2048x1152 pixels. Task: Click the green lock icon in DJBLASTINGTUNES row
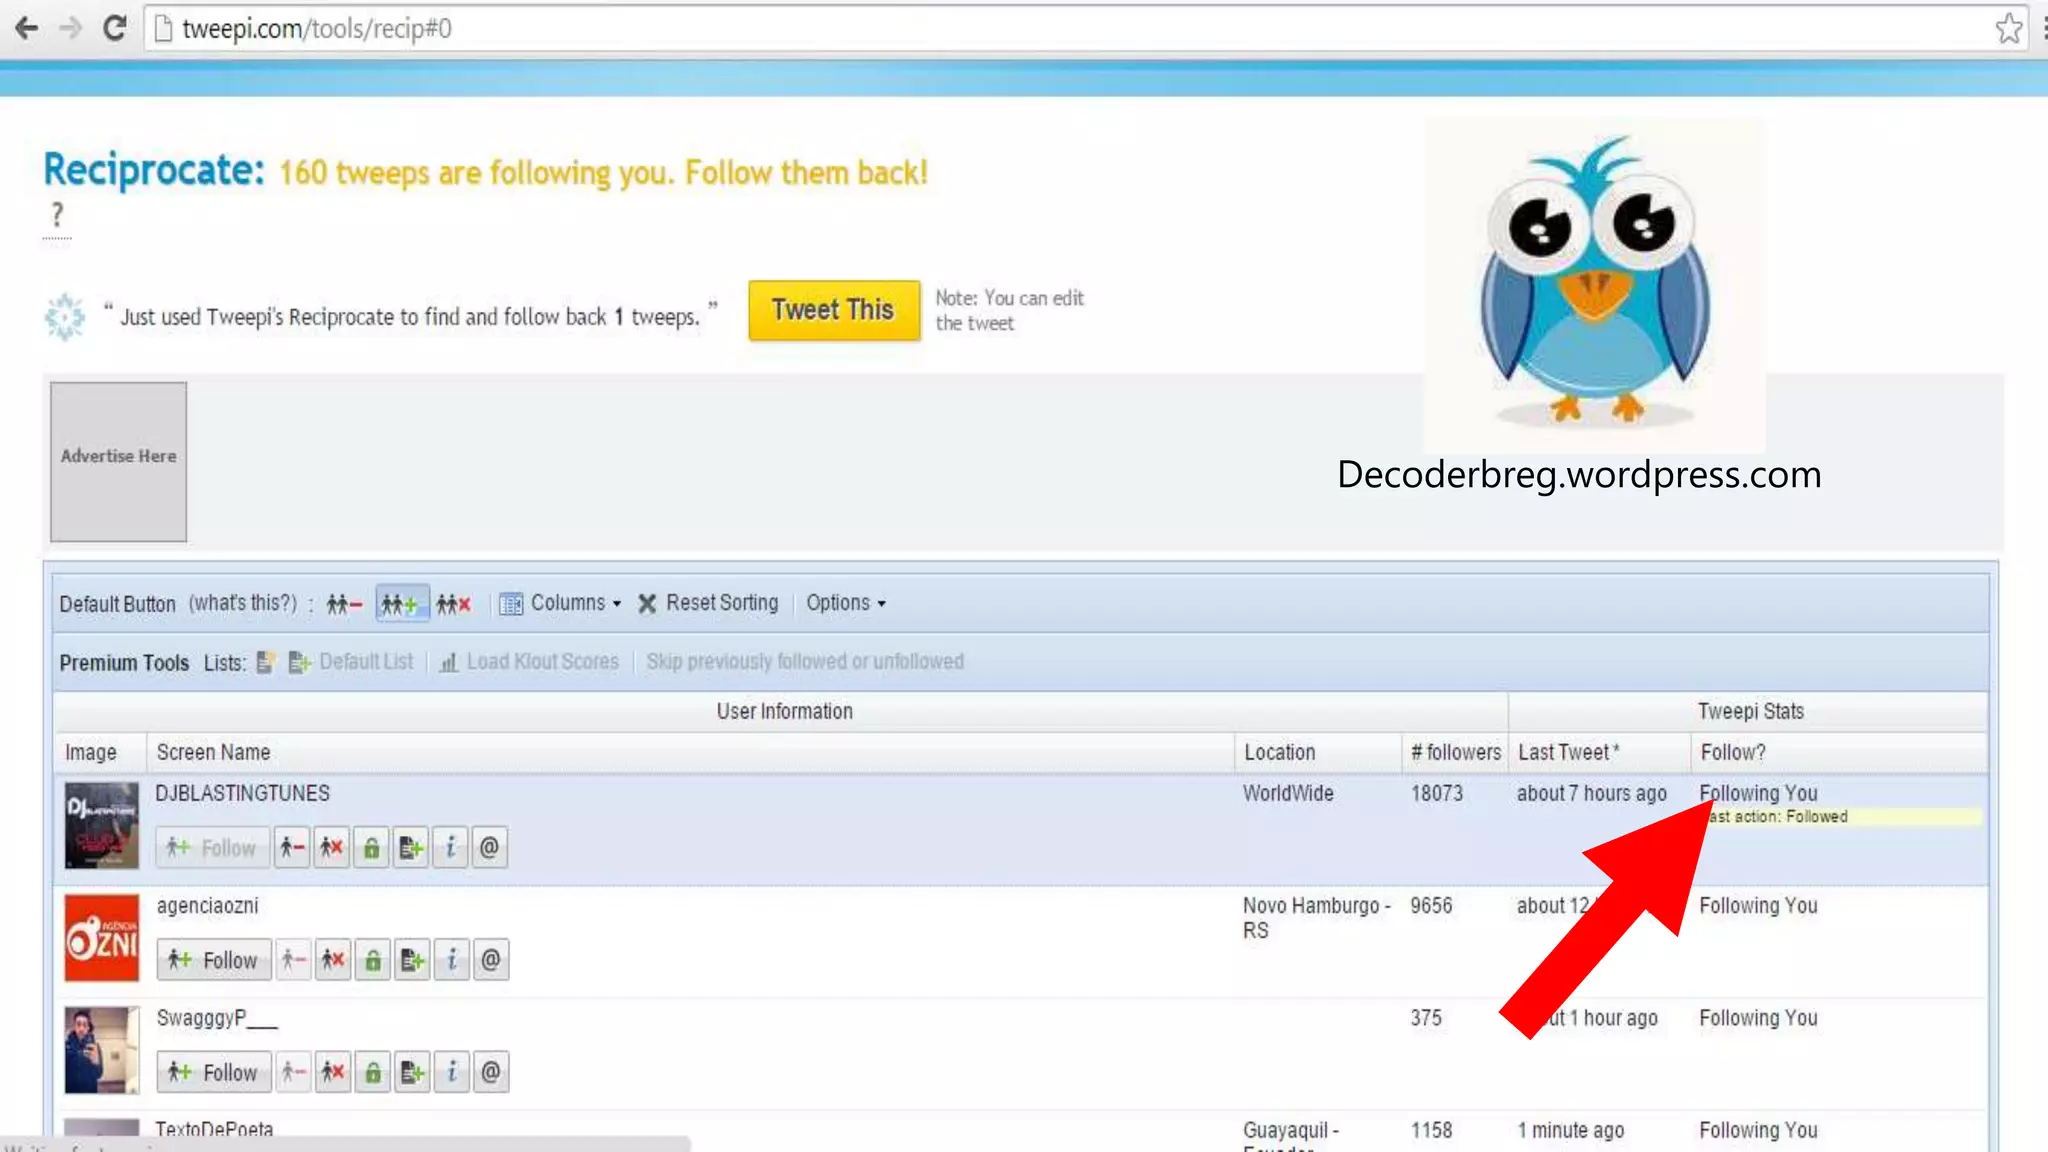coord(371,848)
